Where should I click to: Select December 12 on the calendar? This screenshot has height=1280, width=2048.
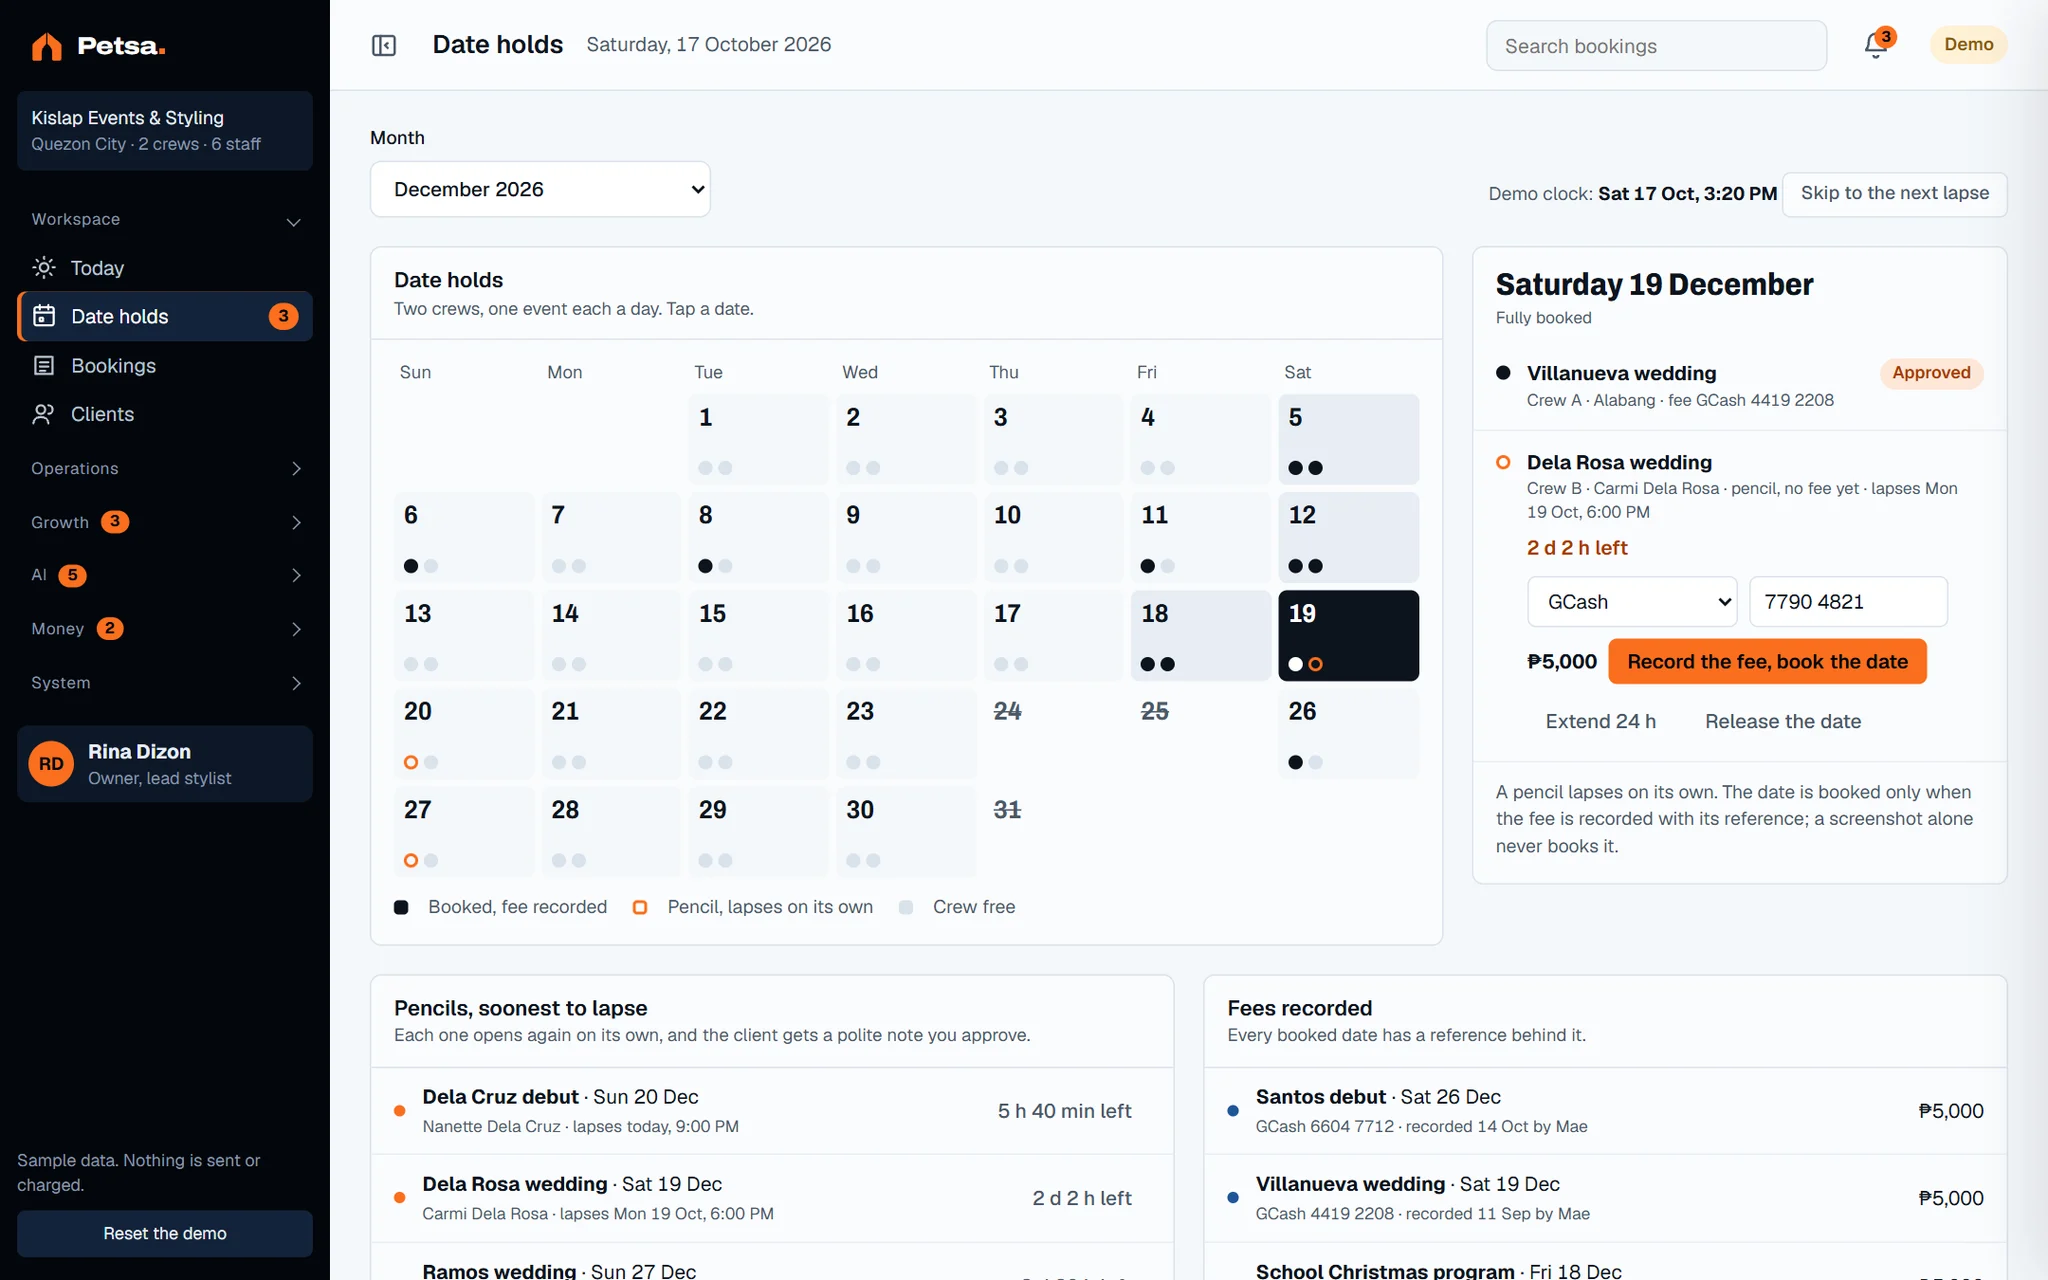click(x=1348, y=538)
